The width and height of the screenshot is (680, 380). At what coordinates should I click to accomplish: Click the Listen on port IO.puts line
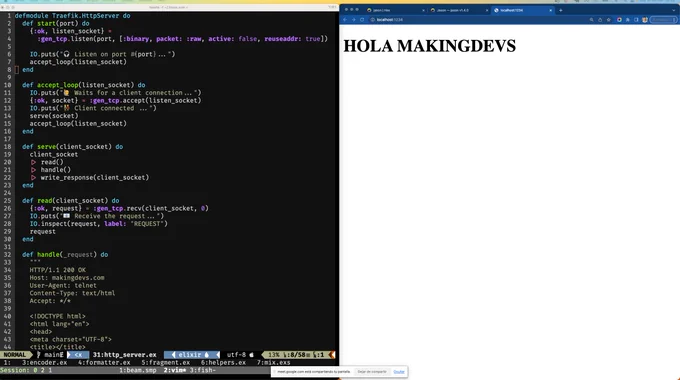point(102,54)
